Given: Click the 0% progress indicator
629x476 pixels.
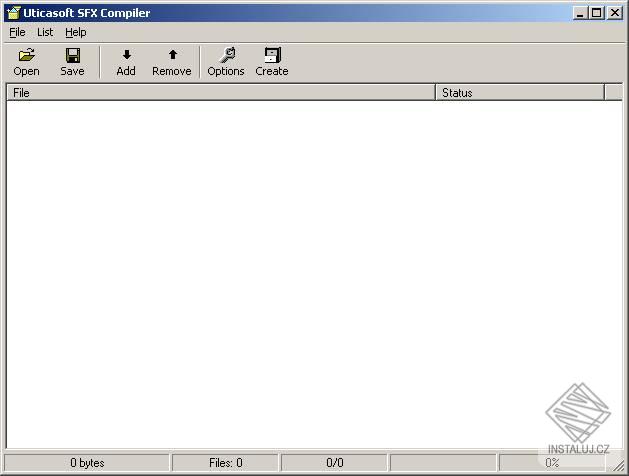Looking at the screenshot, I should [552, 463].
